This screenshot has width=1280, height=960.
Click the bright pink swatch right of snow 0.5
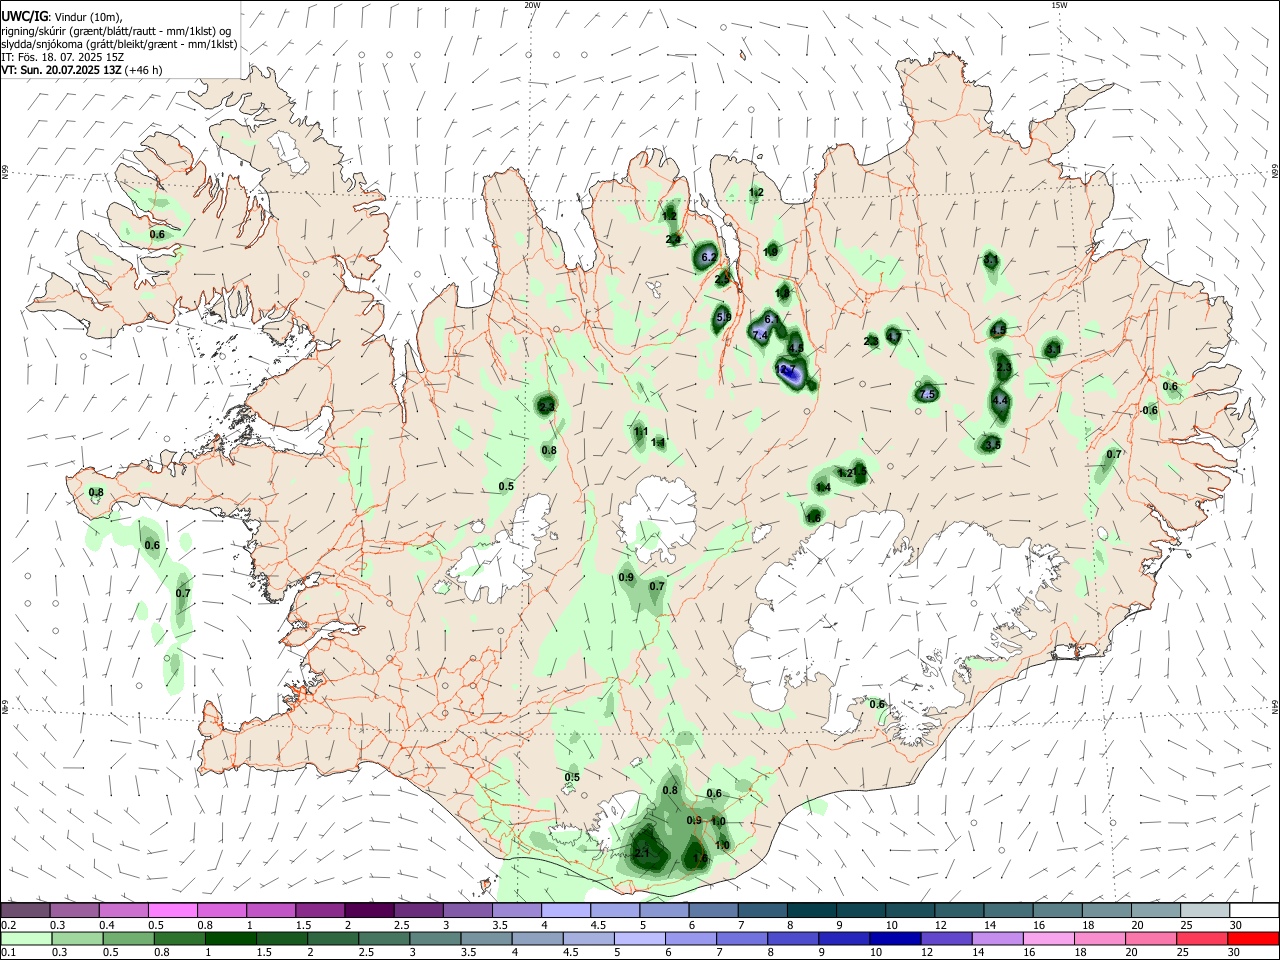[173, 911]
